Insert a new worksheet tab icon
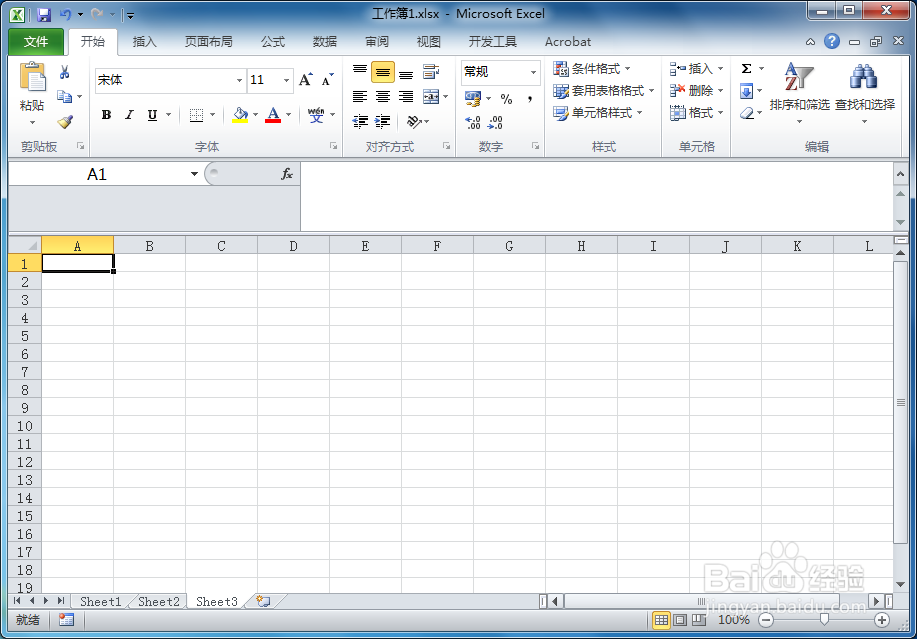Image resolution: width=917 pixels, height=639 pixels. 263,601
